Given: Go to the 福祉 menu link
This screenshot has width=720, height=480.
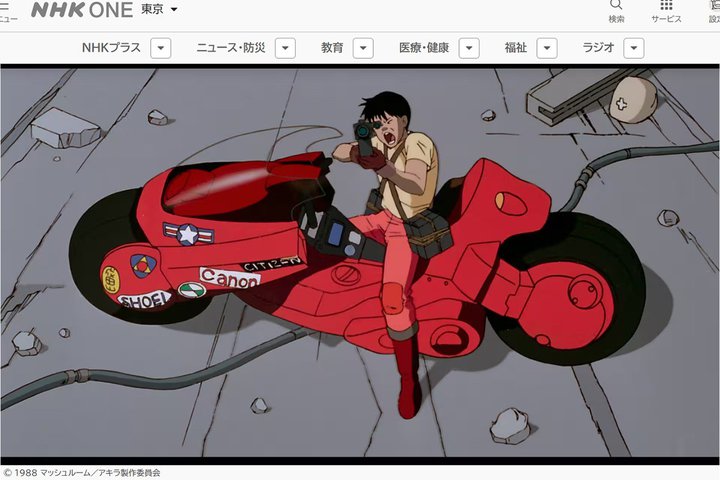Looking at the screenshot, I should coord(516,48).
